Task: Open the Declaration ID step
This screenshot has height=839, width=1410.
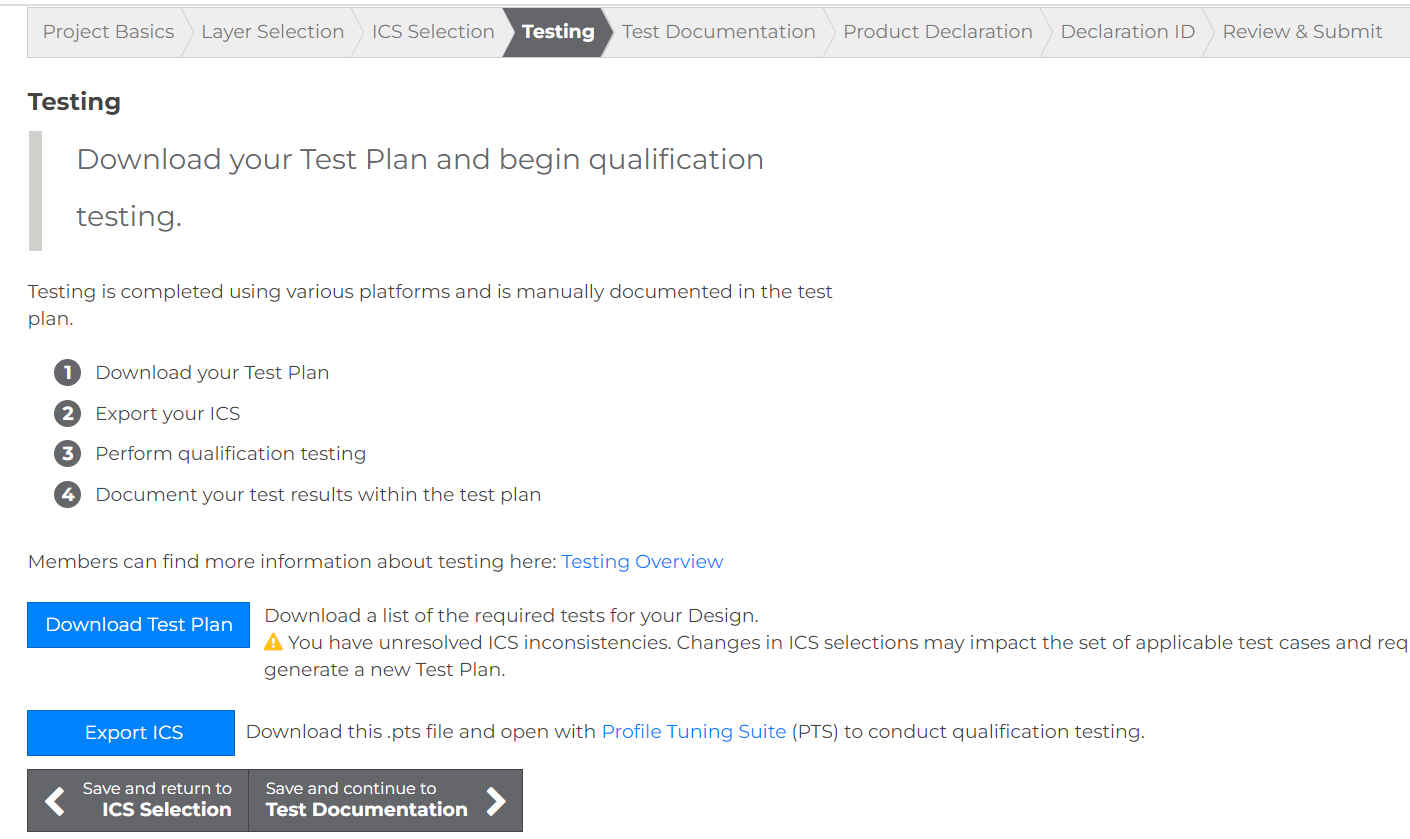Action: tap(1127, 32)
